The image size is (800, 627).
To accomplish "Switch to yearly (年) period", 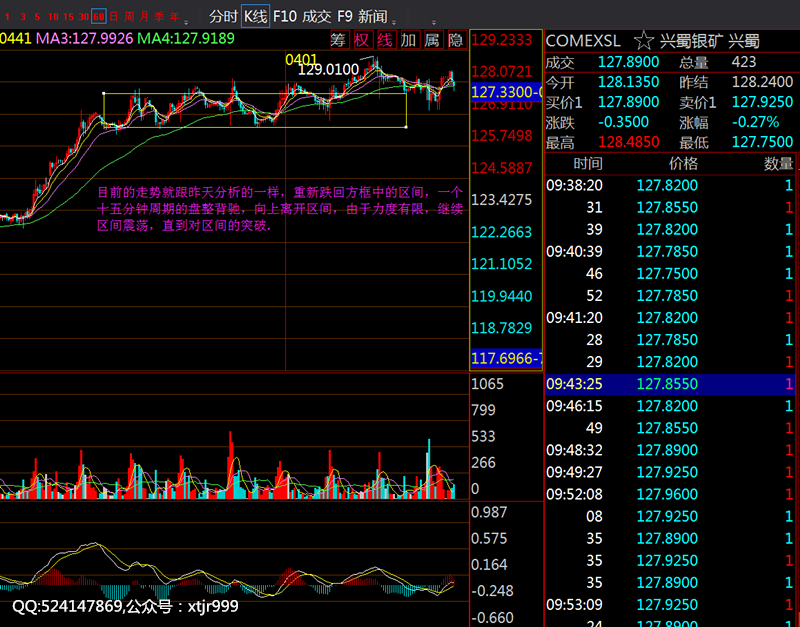I will tap(175, 17).
